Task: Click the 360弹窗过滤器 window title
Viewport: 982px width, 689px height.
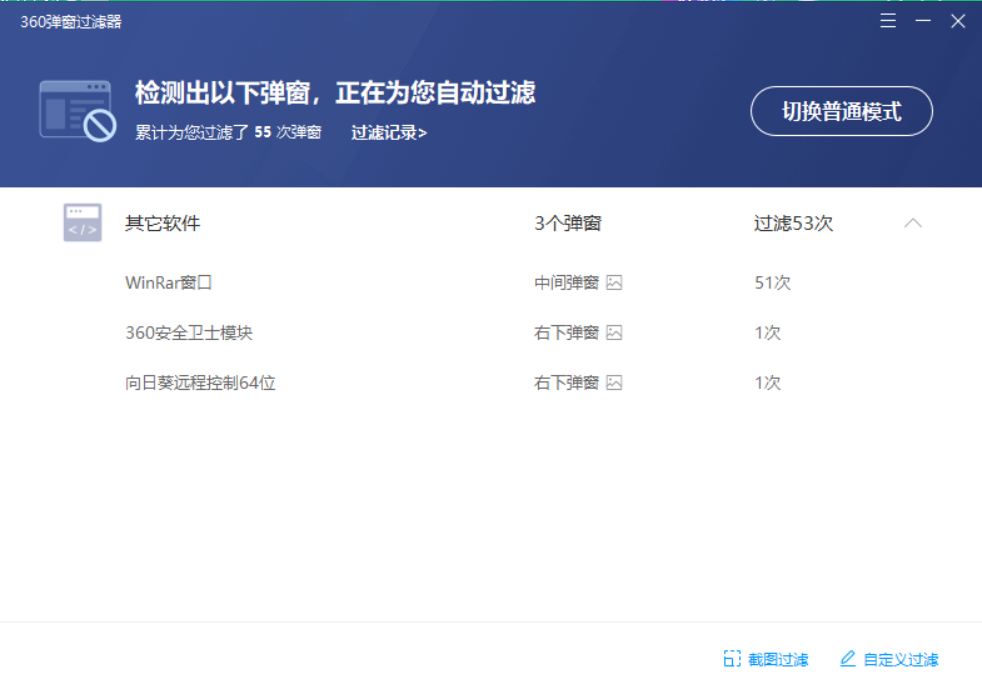Action: point(71,22)
